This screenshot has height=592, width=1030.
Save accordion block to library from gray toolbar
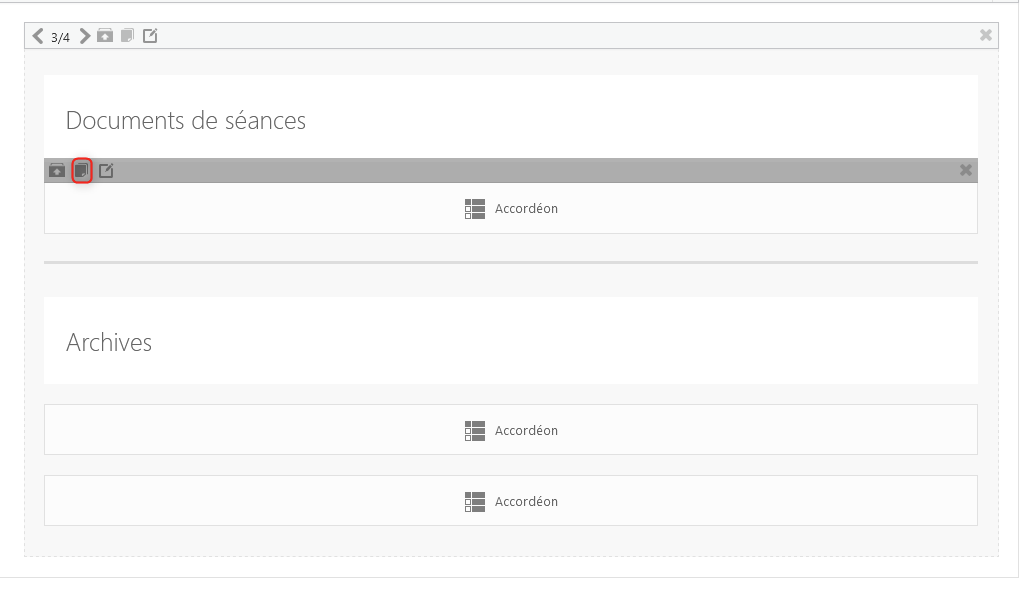click(x=57, y=171)
